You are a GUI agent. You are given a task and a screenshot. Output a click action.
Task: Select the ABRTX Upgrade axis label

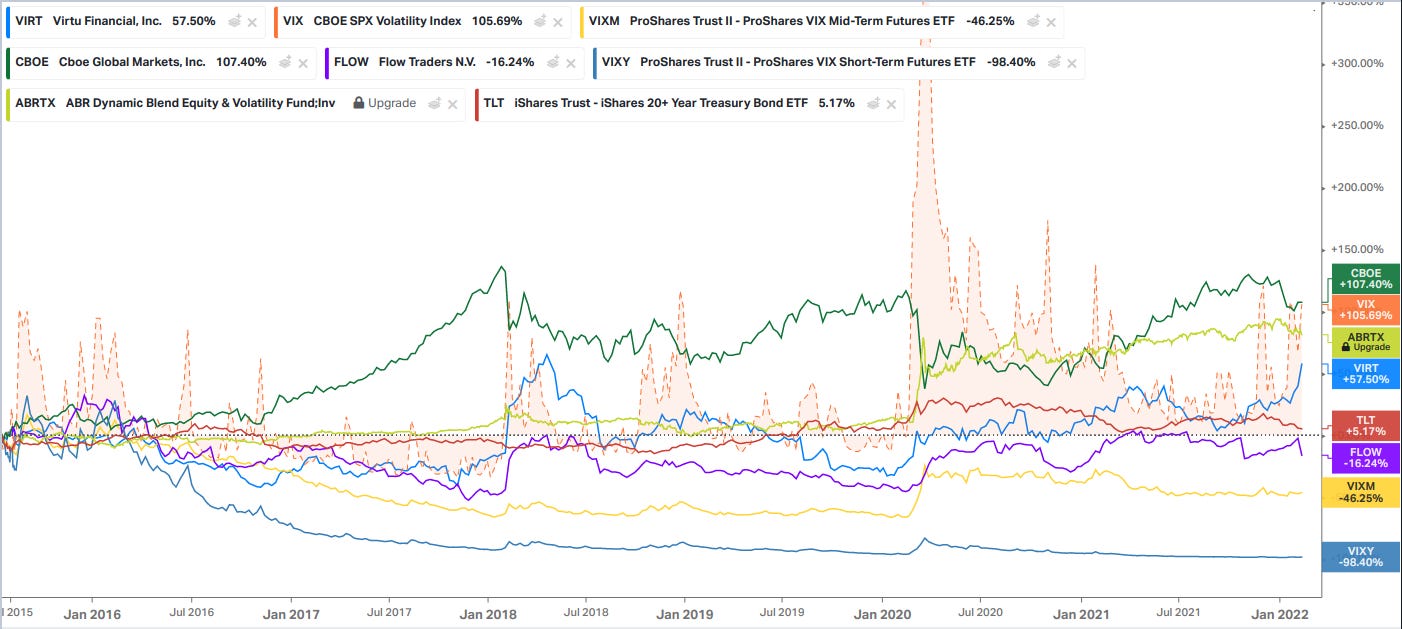1365,342
